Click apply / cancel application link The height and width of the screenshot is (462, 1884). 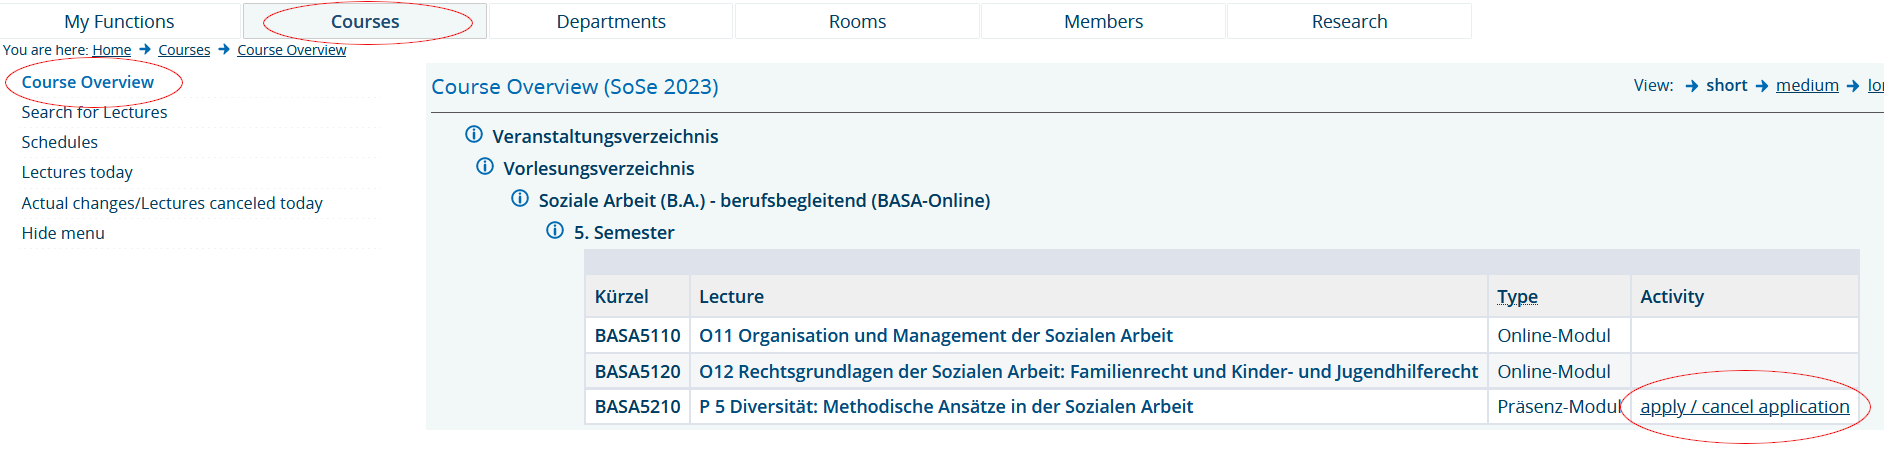point(1744,406)
